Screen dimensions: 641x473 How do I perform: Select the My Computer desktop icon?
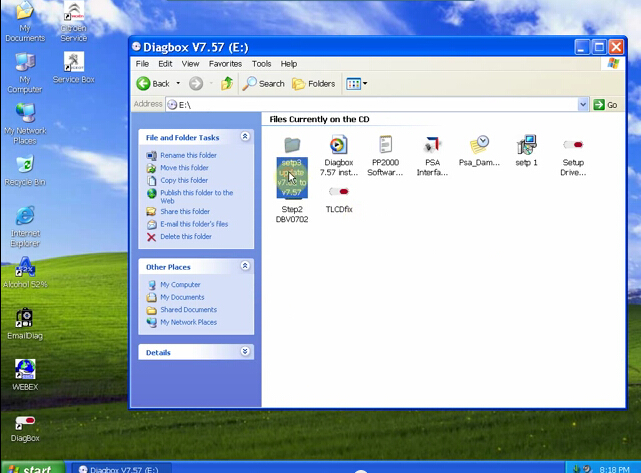pyautogui.click(x=25, y=73)
